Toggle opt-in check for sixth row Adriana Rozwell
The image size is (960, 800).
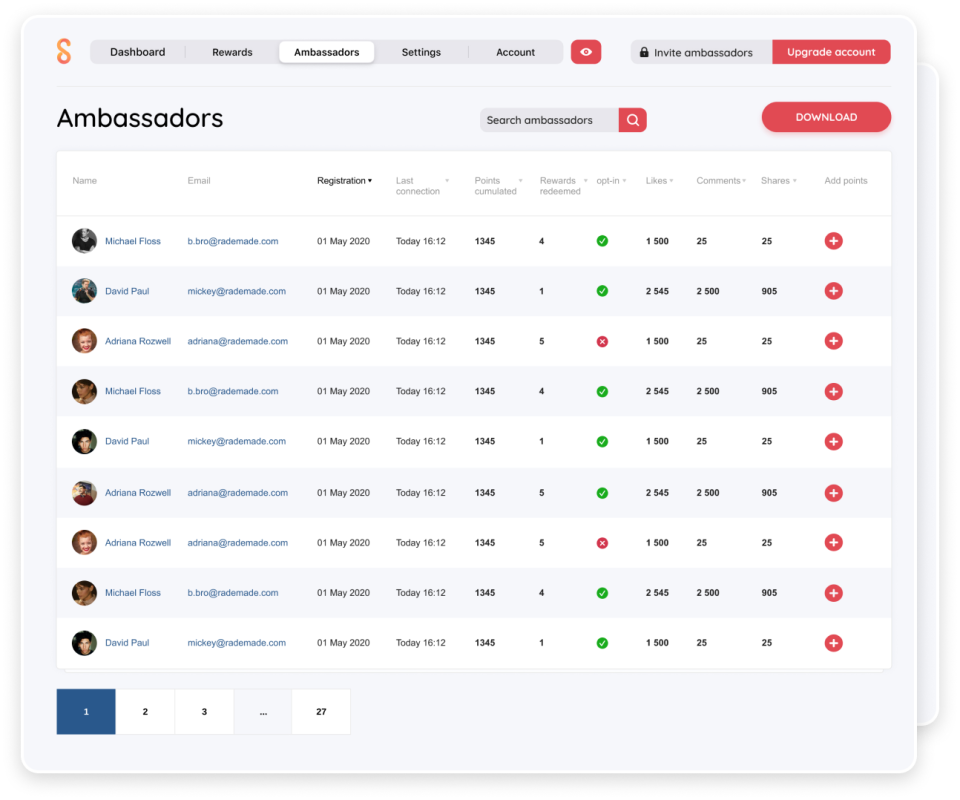pyautogui.click(x=602, y=493)
